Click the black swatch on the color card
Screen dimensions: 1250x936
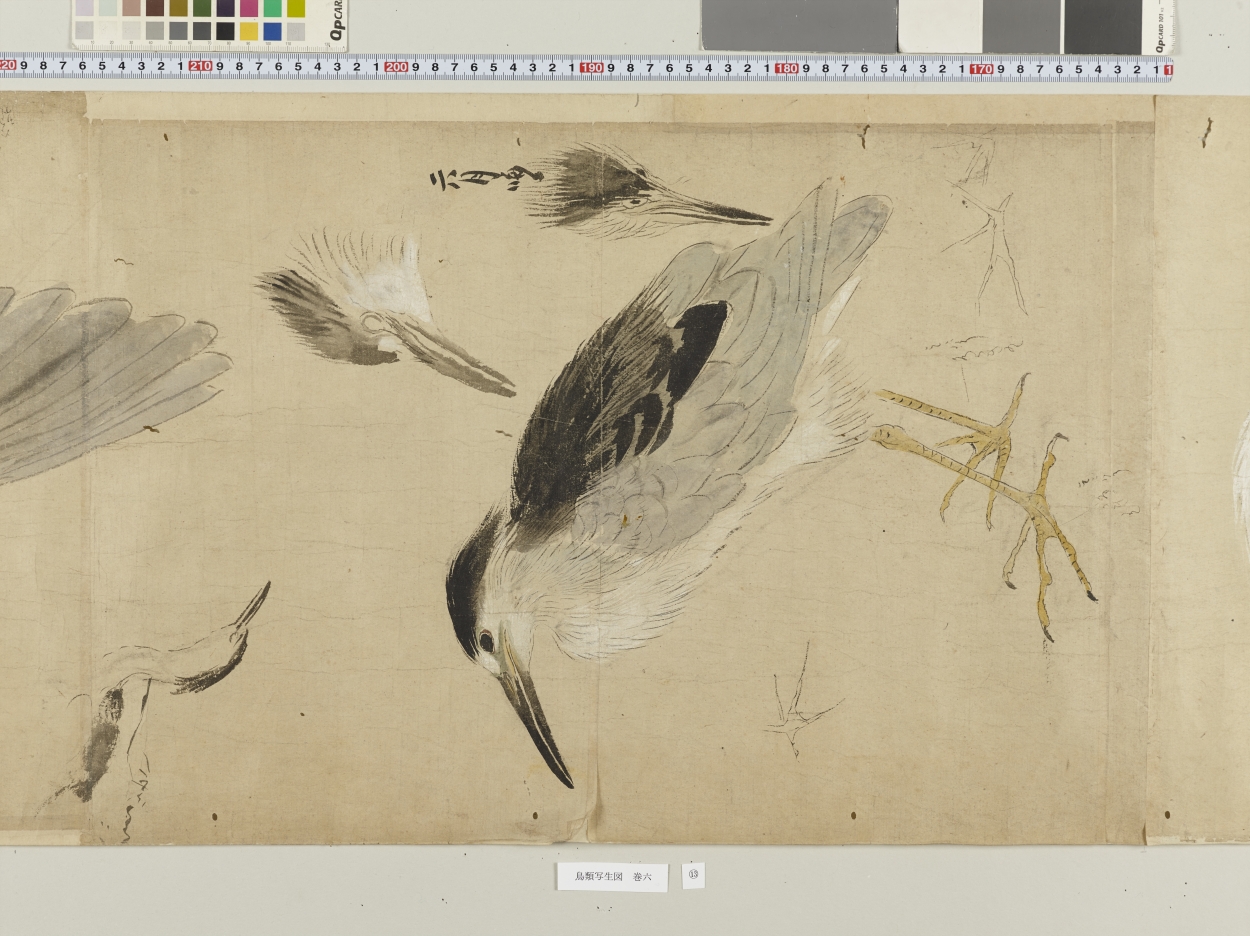pyautogui.click(x=225, y=31)
